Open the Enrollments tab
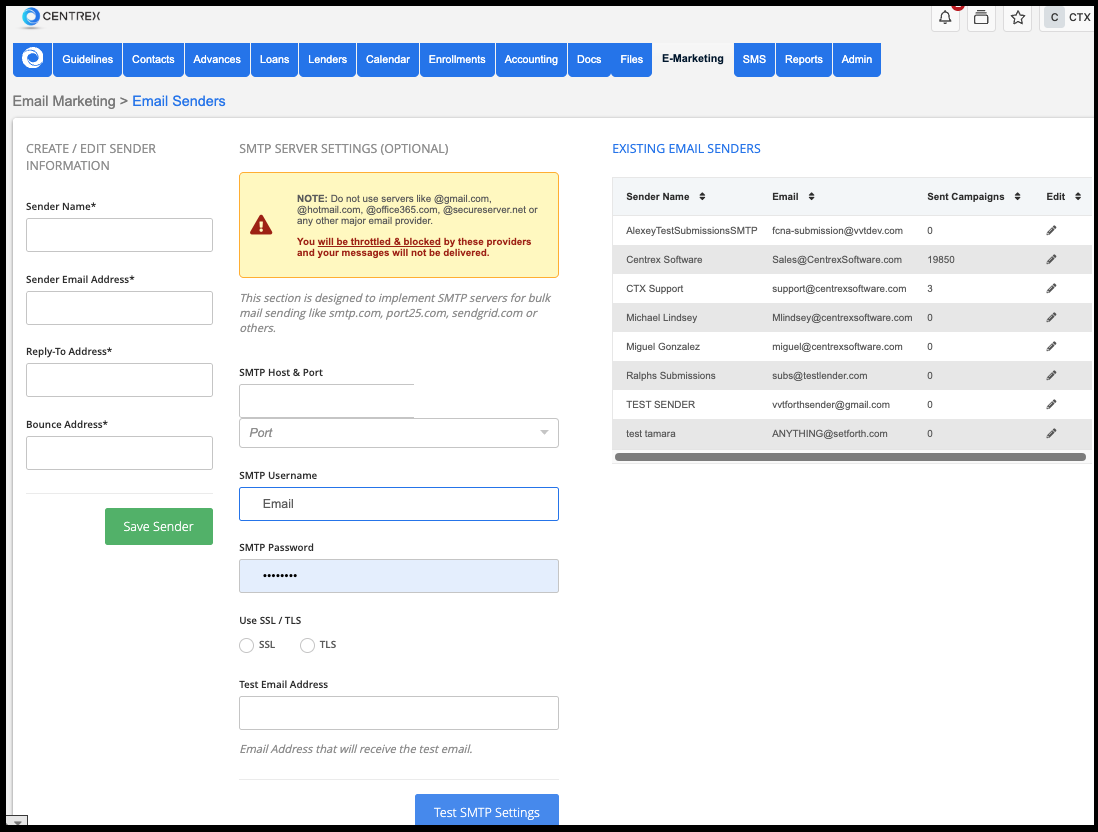The width and height of the screenshot is (1098, 832). coord(457,60)
